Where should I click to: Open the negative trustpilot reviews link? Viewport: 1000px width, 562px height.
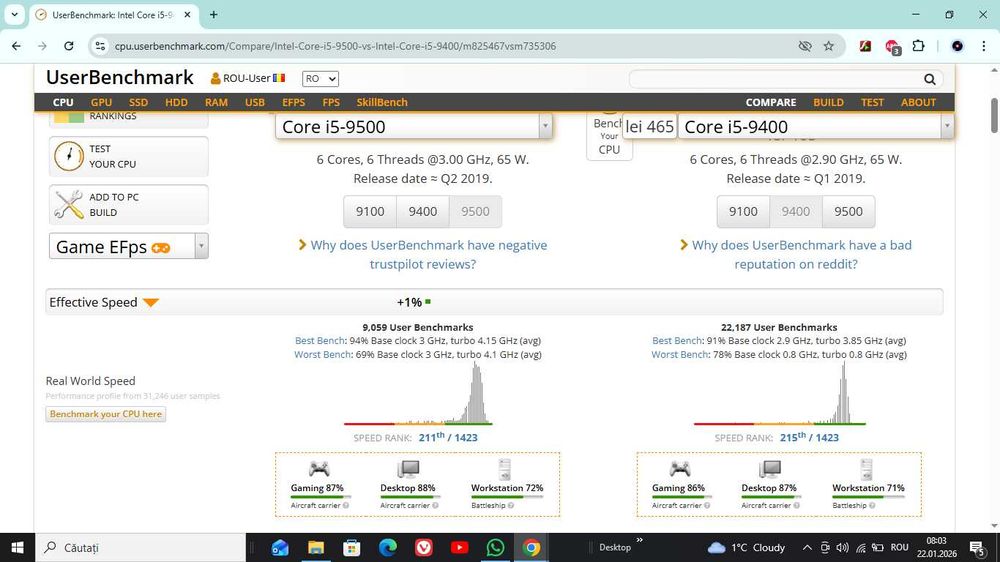pyautogui.click(x=429, y=255)
